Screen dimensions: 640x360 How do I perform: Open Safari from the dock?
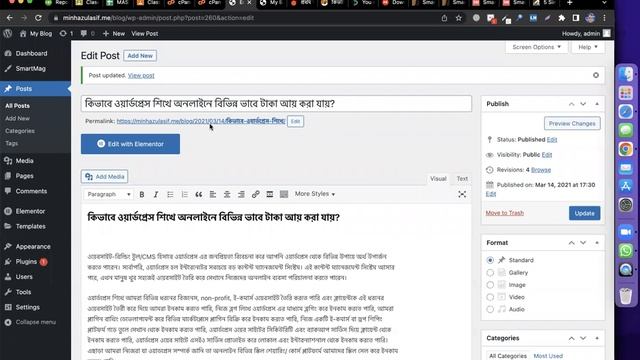tap(626, 111)
